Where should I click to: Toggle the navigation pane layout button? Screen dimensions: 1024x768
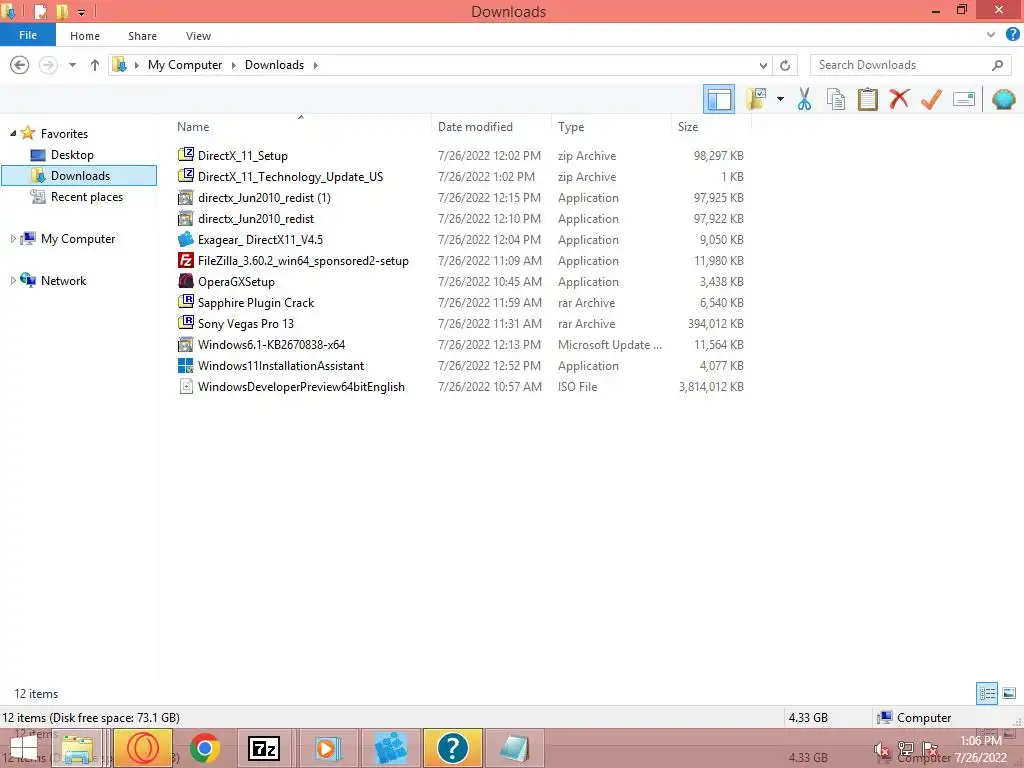coord(719,99)
